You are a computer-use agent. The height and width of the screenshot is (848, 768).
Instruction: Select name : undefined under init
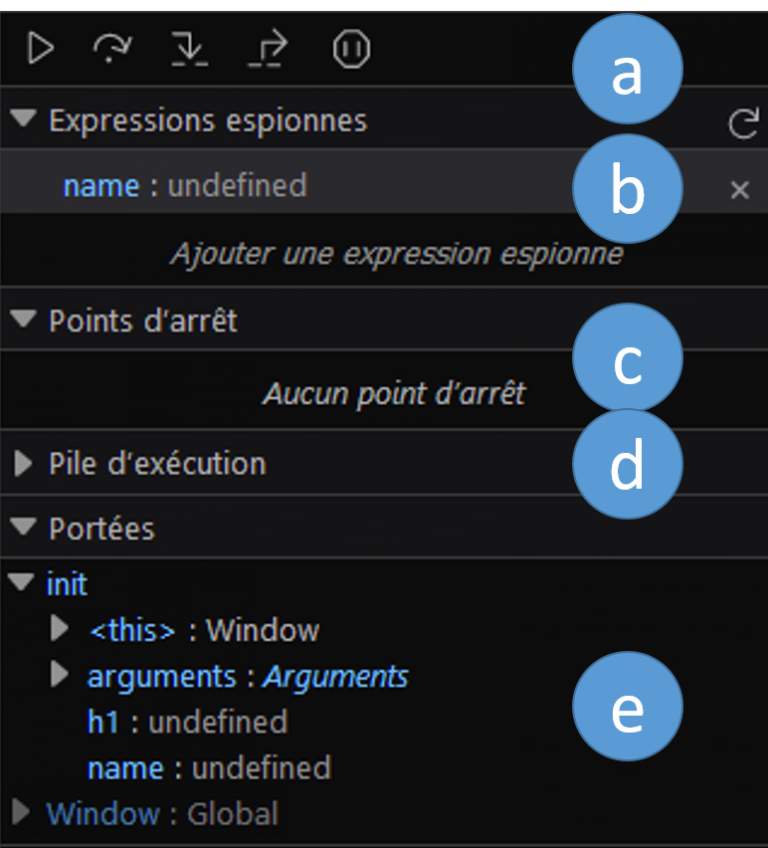[x=209, y=768]
